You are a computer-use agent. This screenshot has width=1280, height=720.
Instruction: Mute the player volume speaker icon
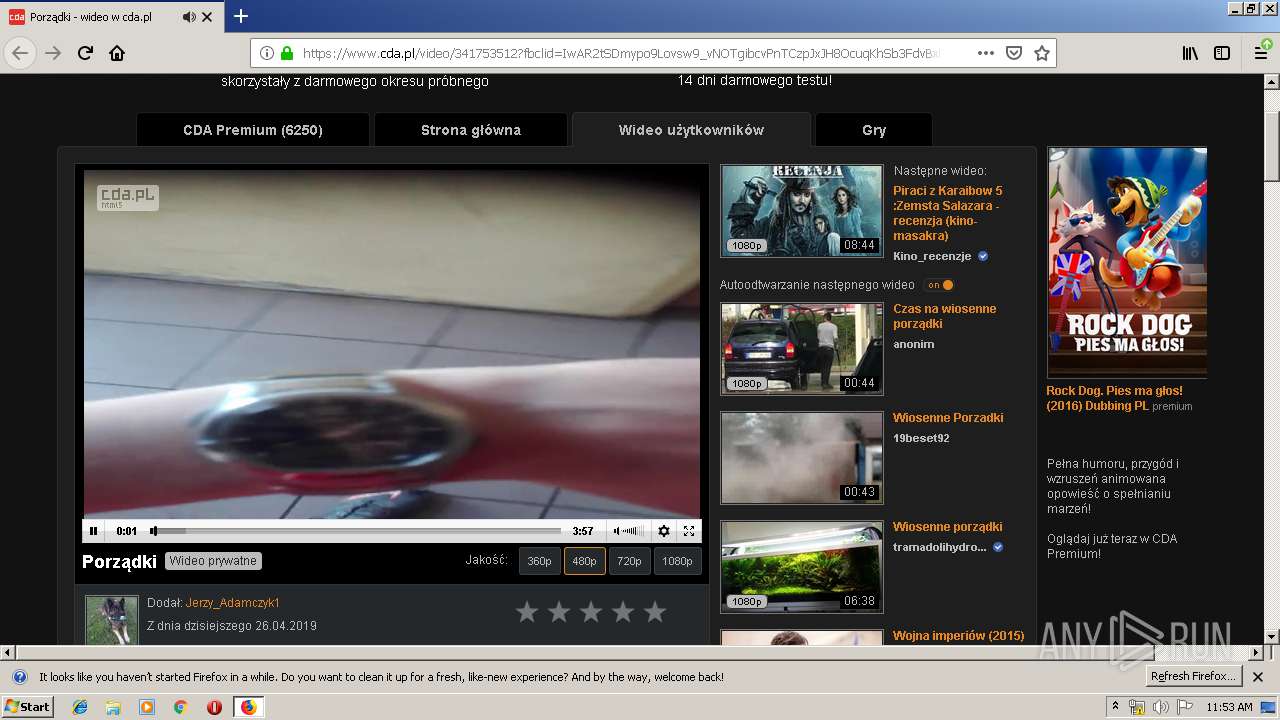coord(617,531)
